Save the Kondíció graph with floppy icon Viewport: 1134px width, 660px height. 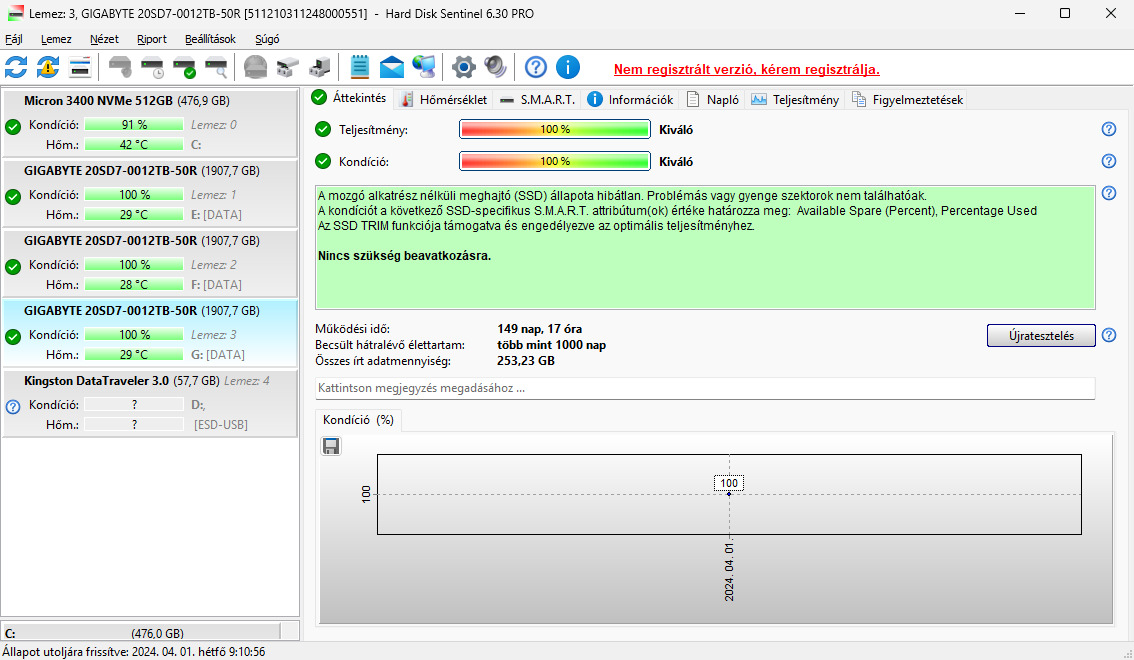[x=331, y=446]
